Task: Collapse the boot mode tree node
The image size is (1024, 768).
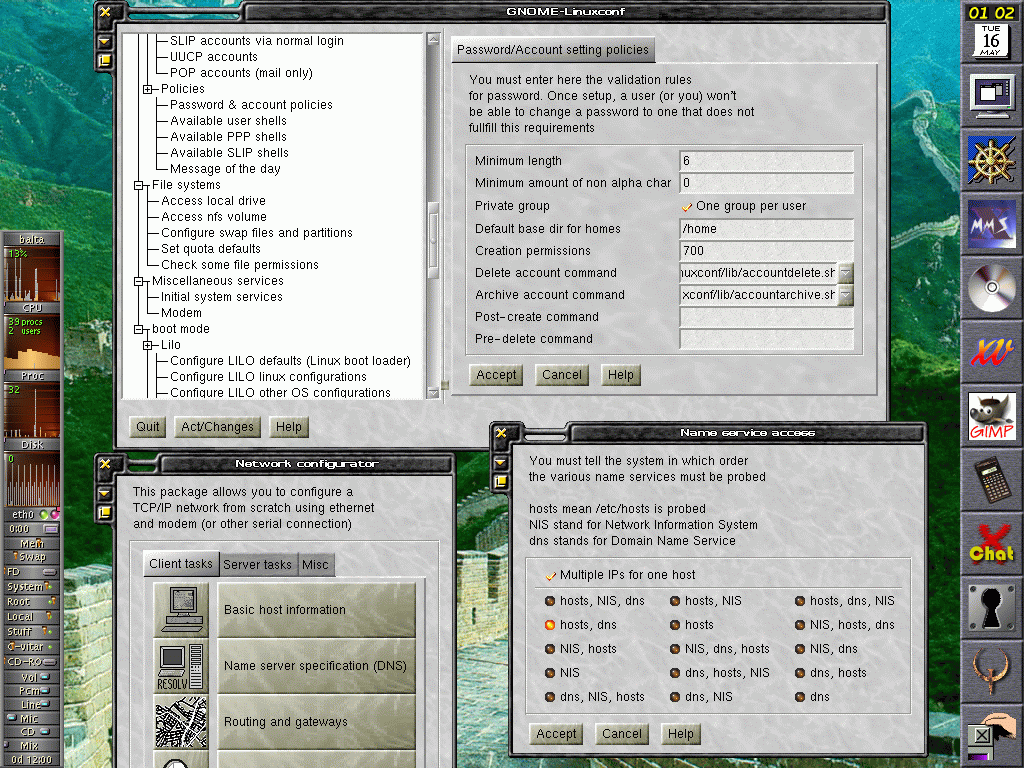Action: click(138, 330)
